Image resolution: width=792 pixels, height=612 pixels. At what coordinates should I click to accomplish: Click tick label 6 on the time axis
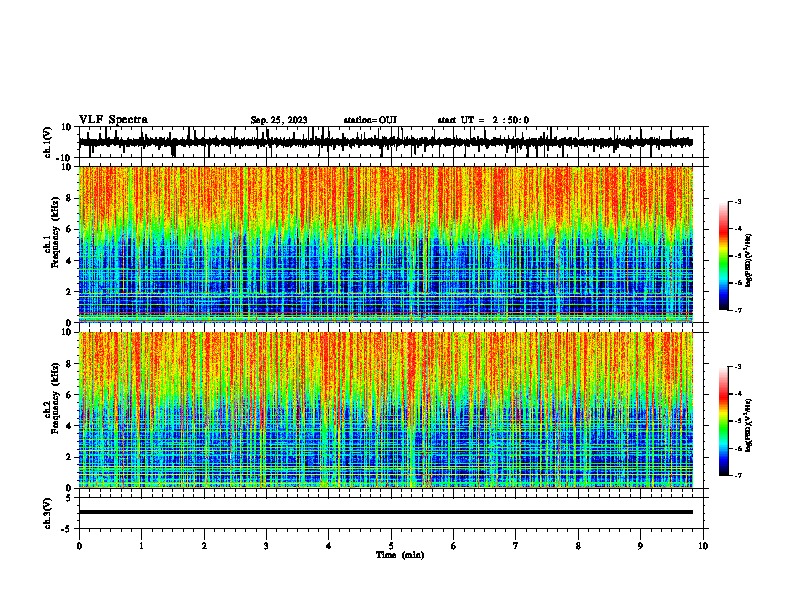[454, 546]
